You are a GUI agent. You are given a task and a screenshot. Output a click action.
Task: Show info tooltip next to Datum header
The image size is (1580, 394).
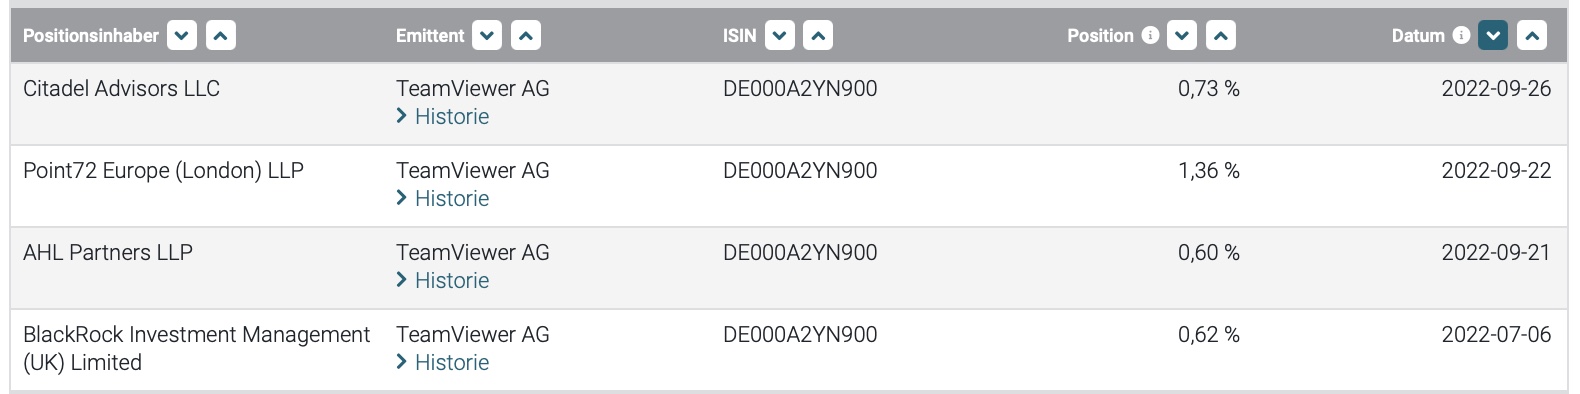tap(1461, 35)
